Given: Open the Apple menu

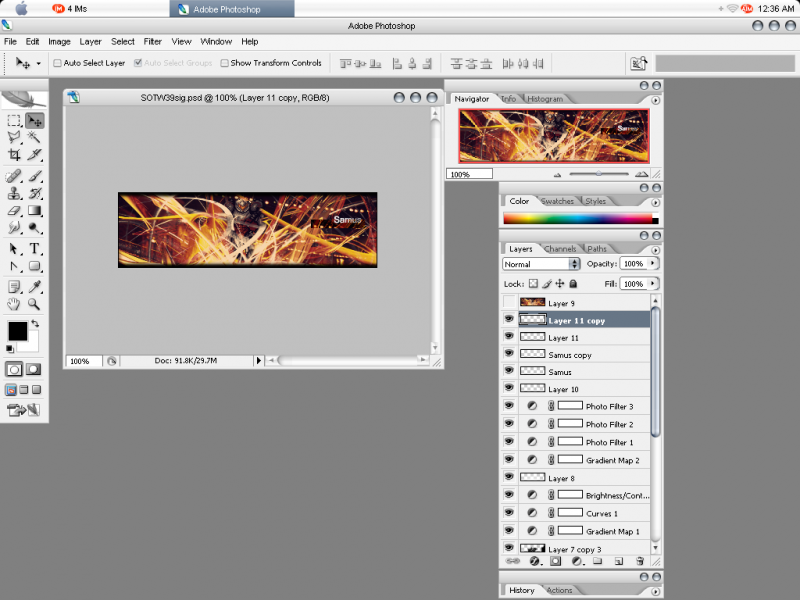Looking at the screenshot, I should (22, 9).
